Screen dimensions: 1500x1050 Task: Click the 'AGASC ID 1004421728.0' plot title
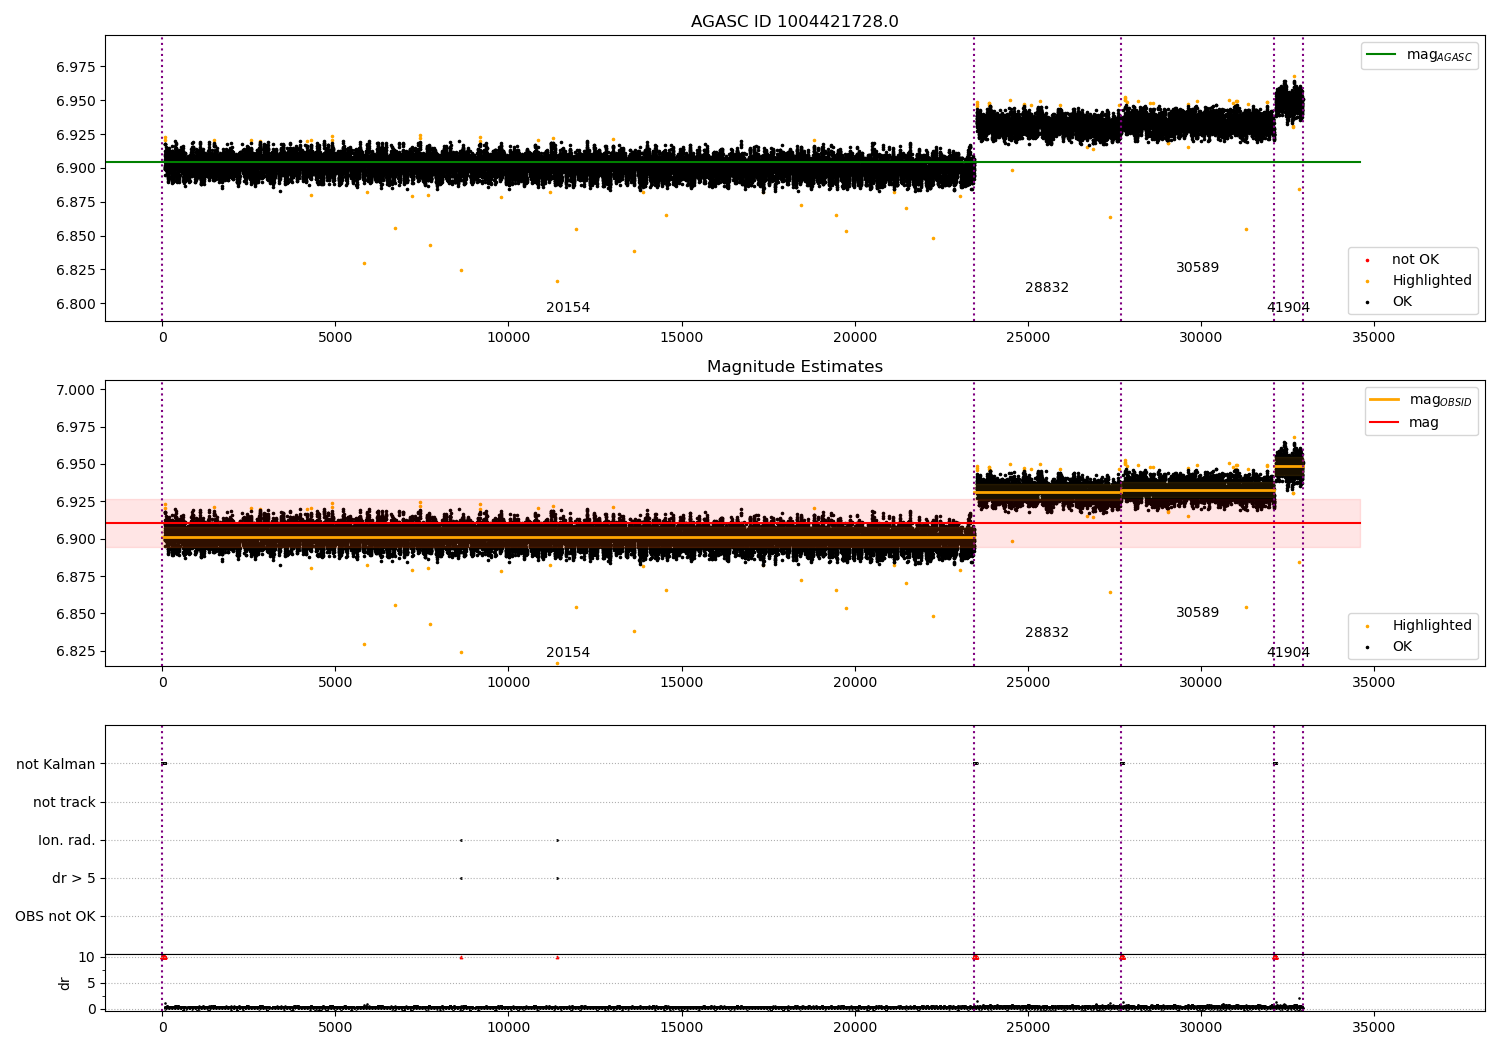pyautogui.click(x=794, y=22)
